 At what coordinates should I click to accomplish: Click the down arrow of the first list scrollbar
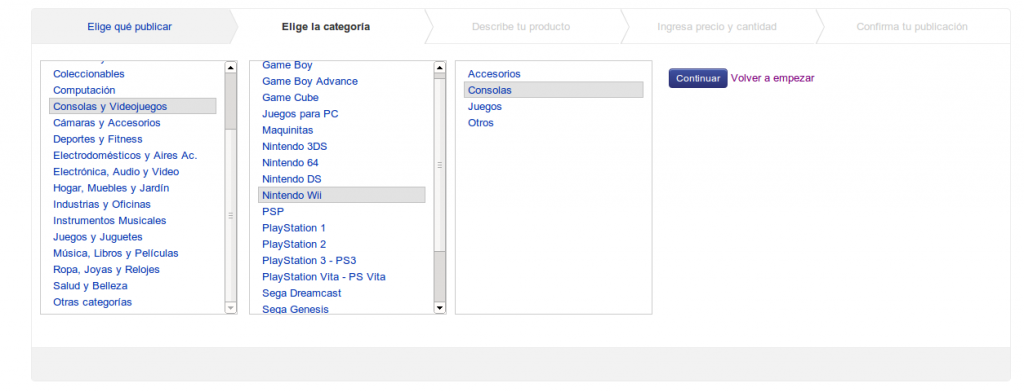[231, 308]
